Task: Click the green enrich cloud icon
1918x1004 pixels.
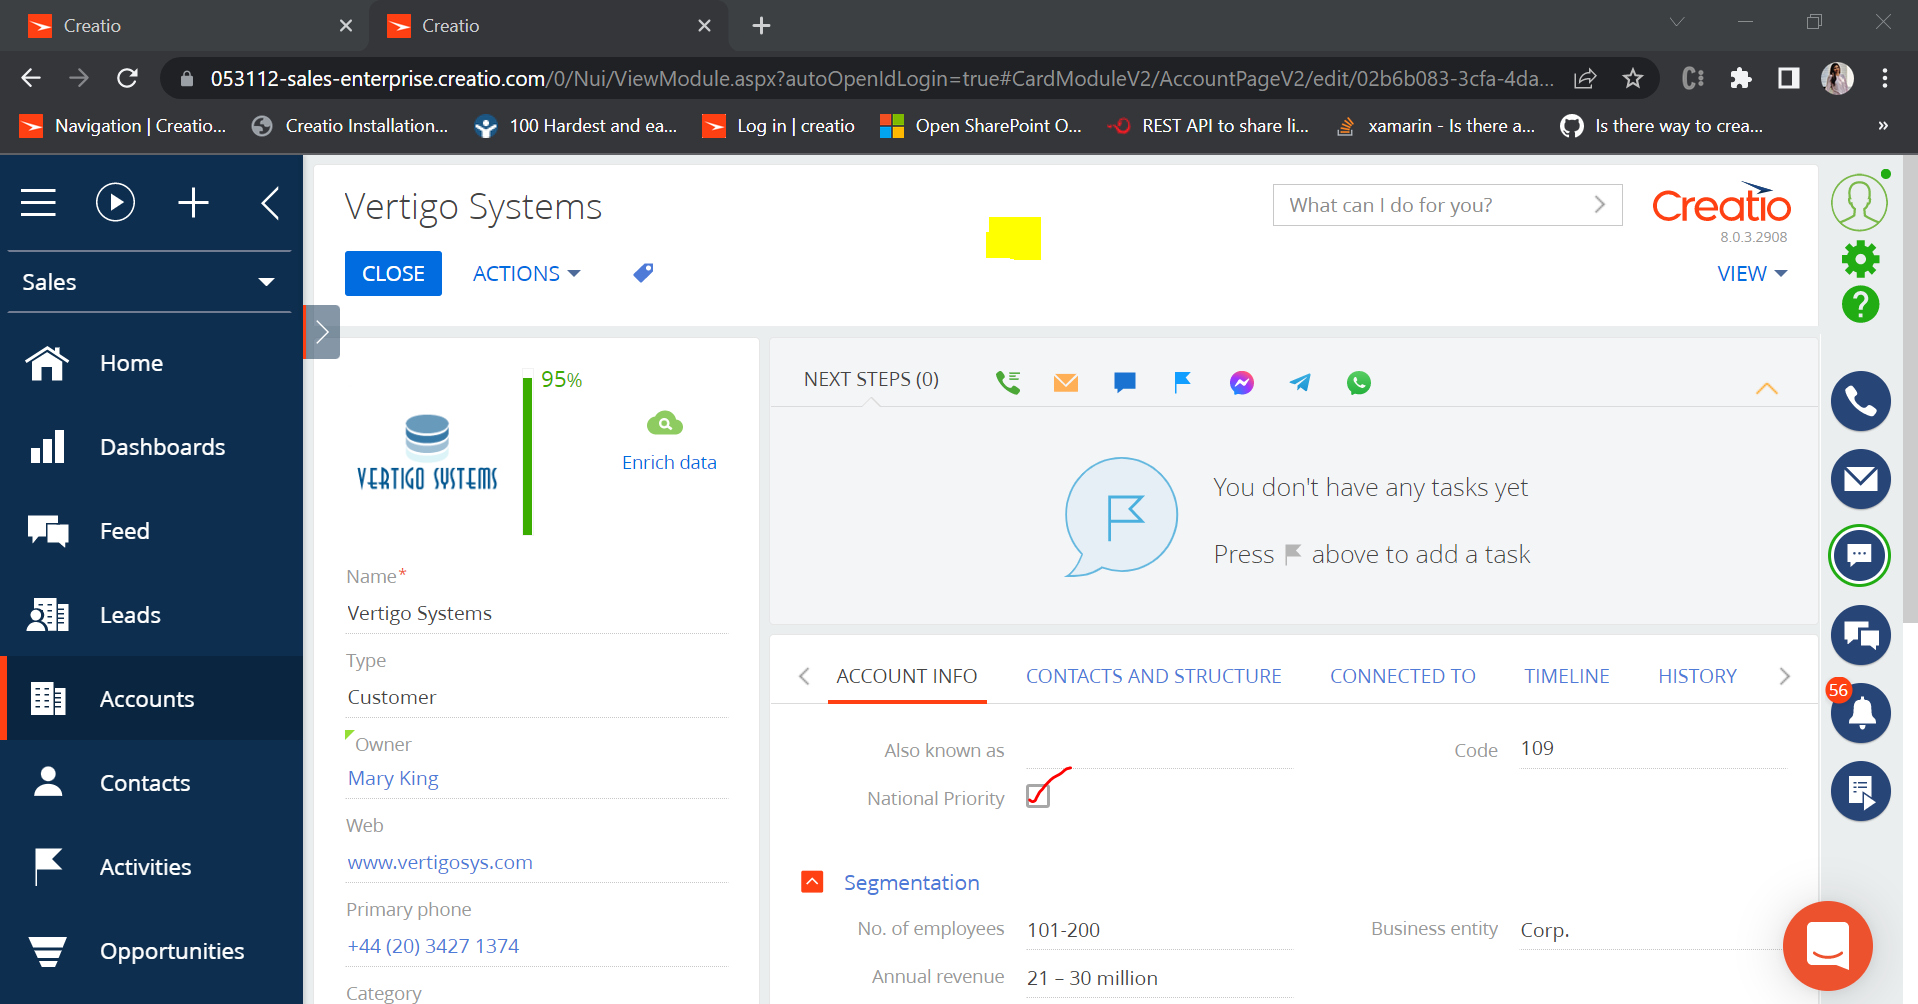Action: coord(665,423)
